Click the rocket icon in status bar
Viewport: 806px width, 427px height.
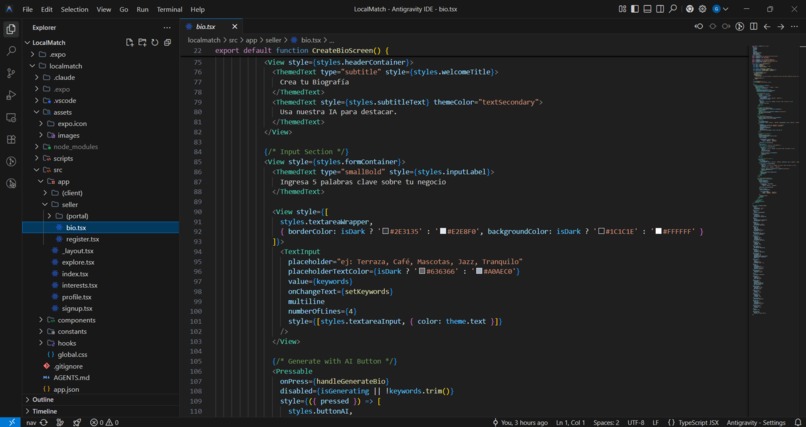coord(77,422)
